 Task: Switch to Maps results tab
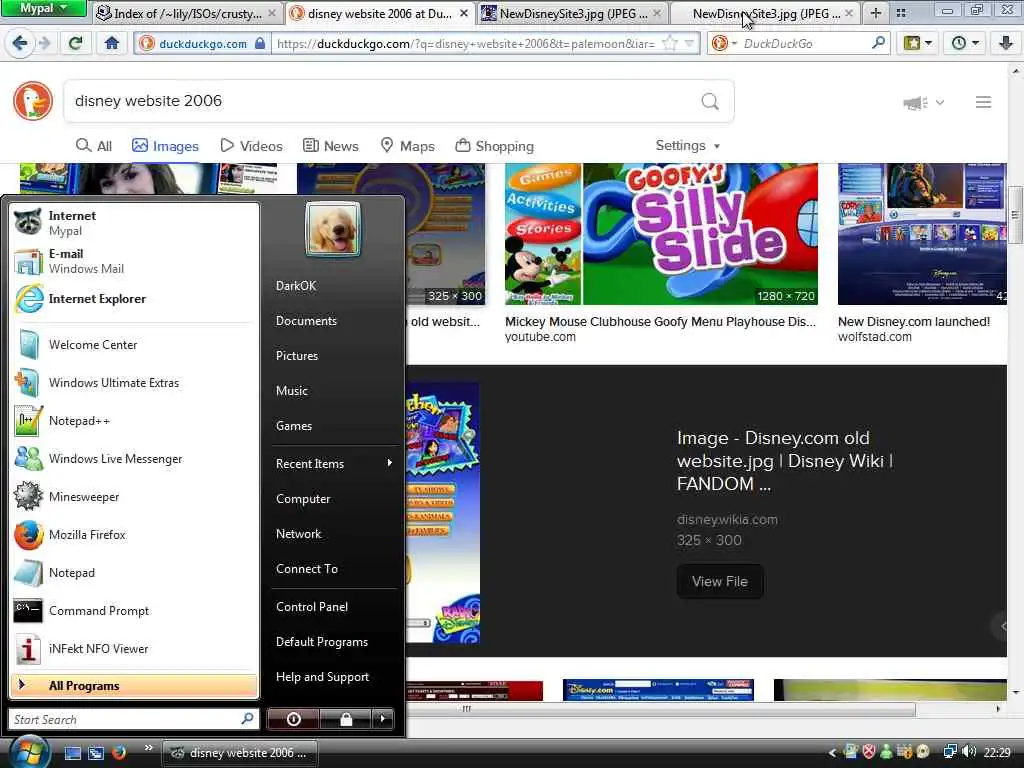[408, 146]
